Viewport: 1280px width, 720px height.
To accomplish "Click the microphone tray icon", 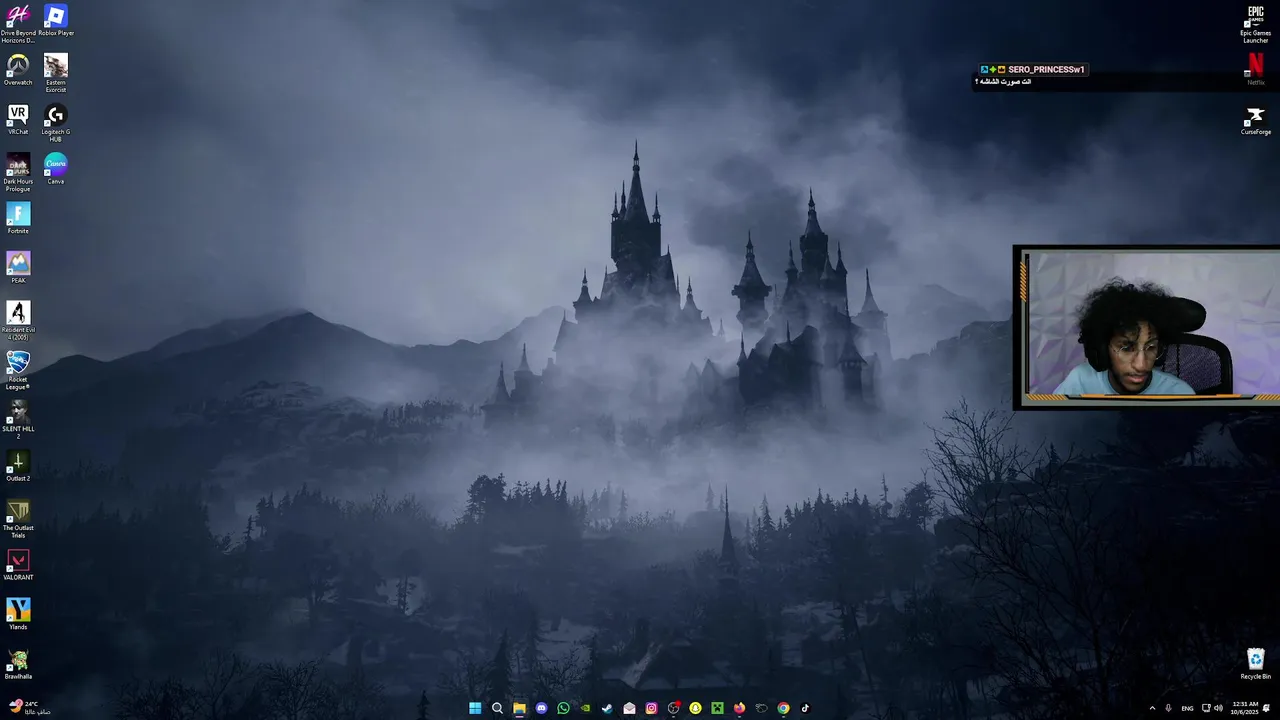I will (x=1168, y=708).
